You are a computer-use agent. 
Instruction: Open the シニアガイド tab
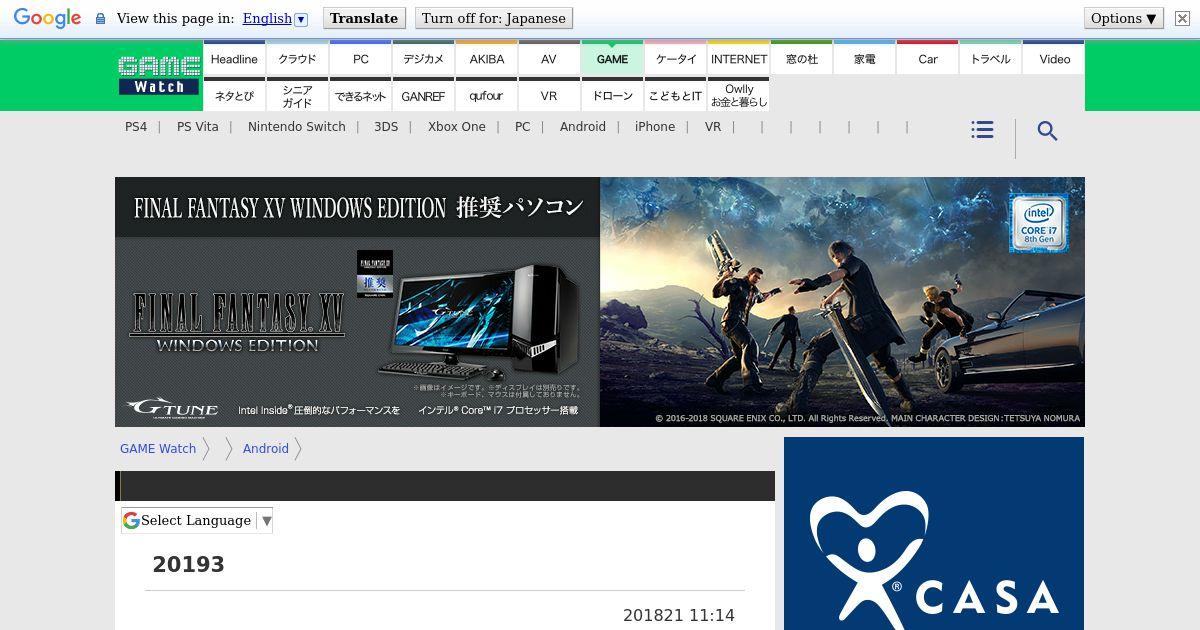[x=297, y=95]
